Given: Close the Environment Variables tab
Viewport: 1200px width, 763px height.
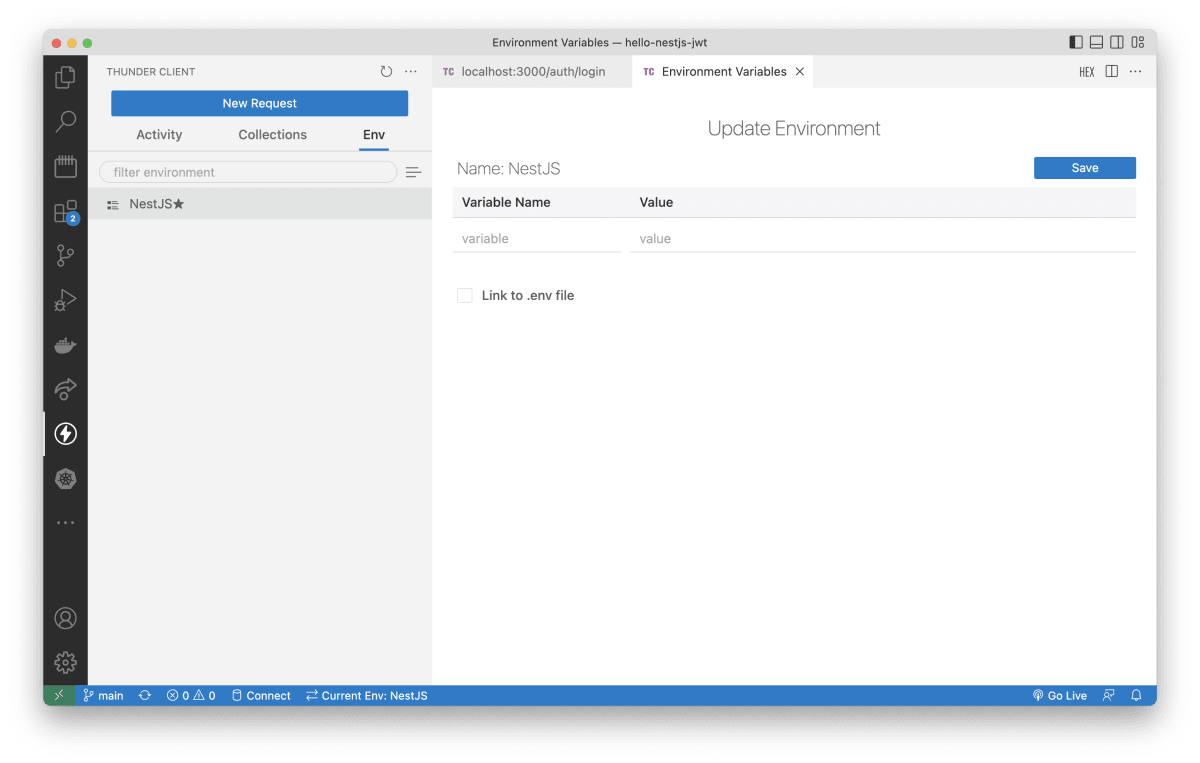Looking at the screenshot, I should coord(800,72).
